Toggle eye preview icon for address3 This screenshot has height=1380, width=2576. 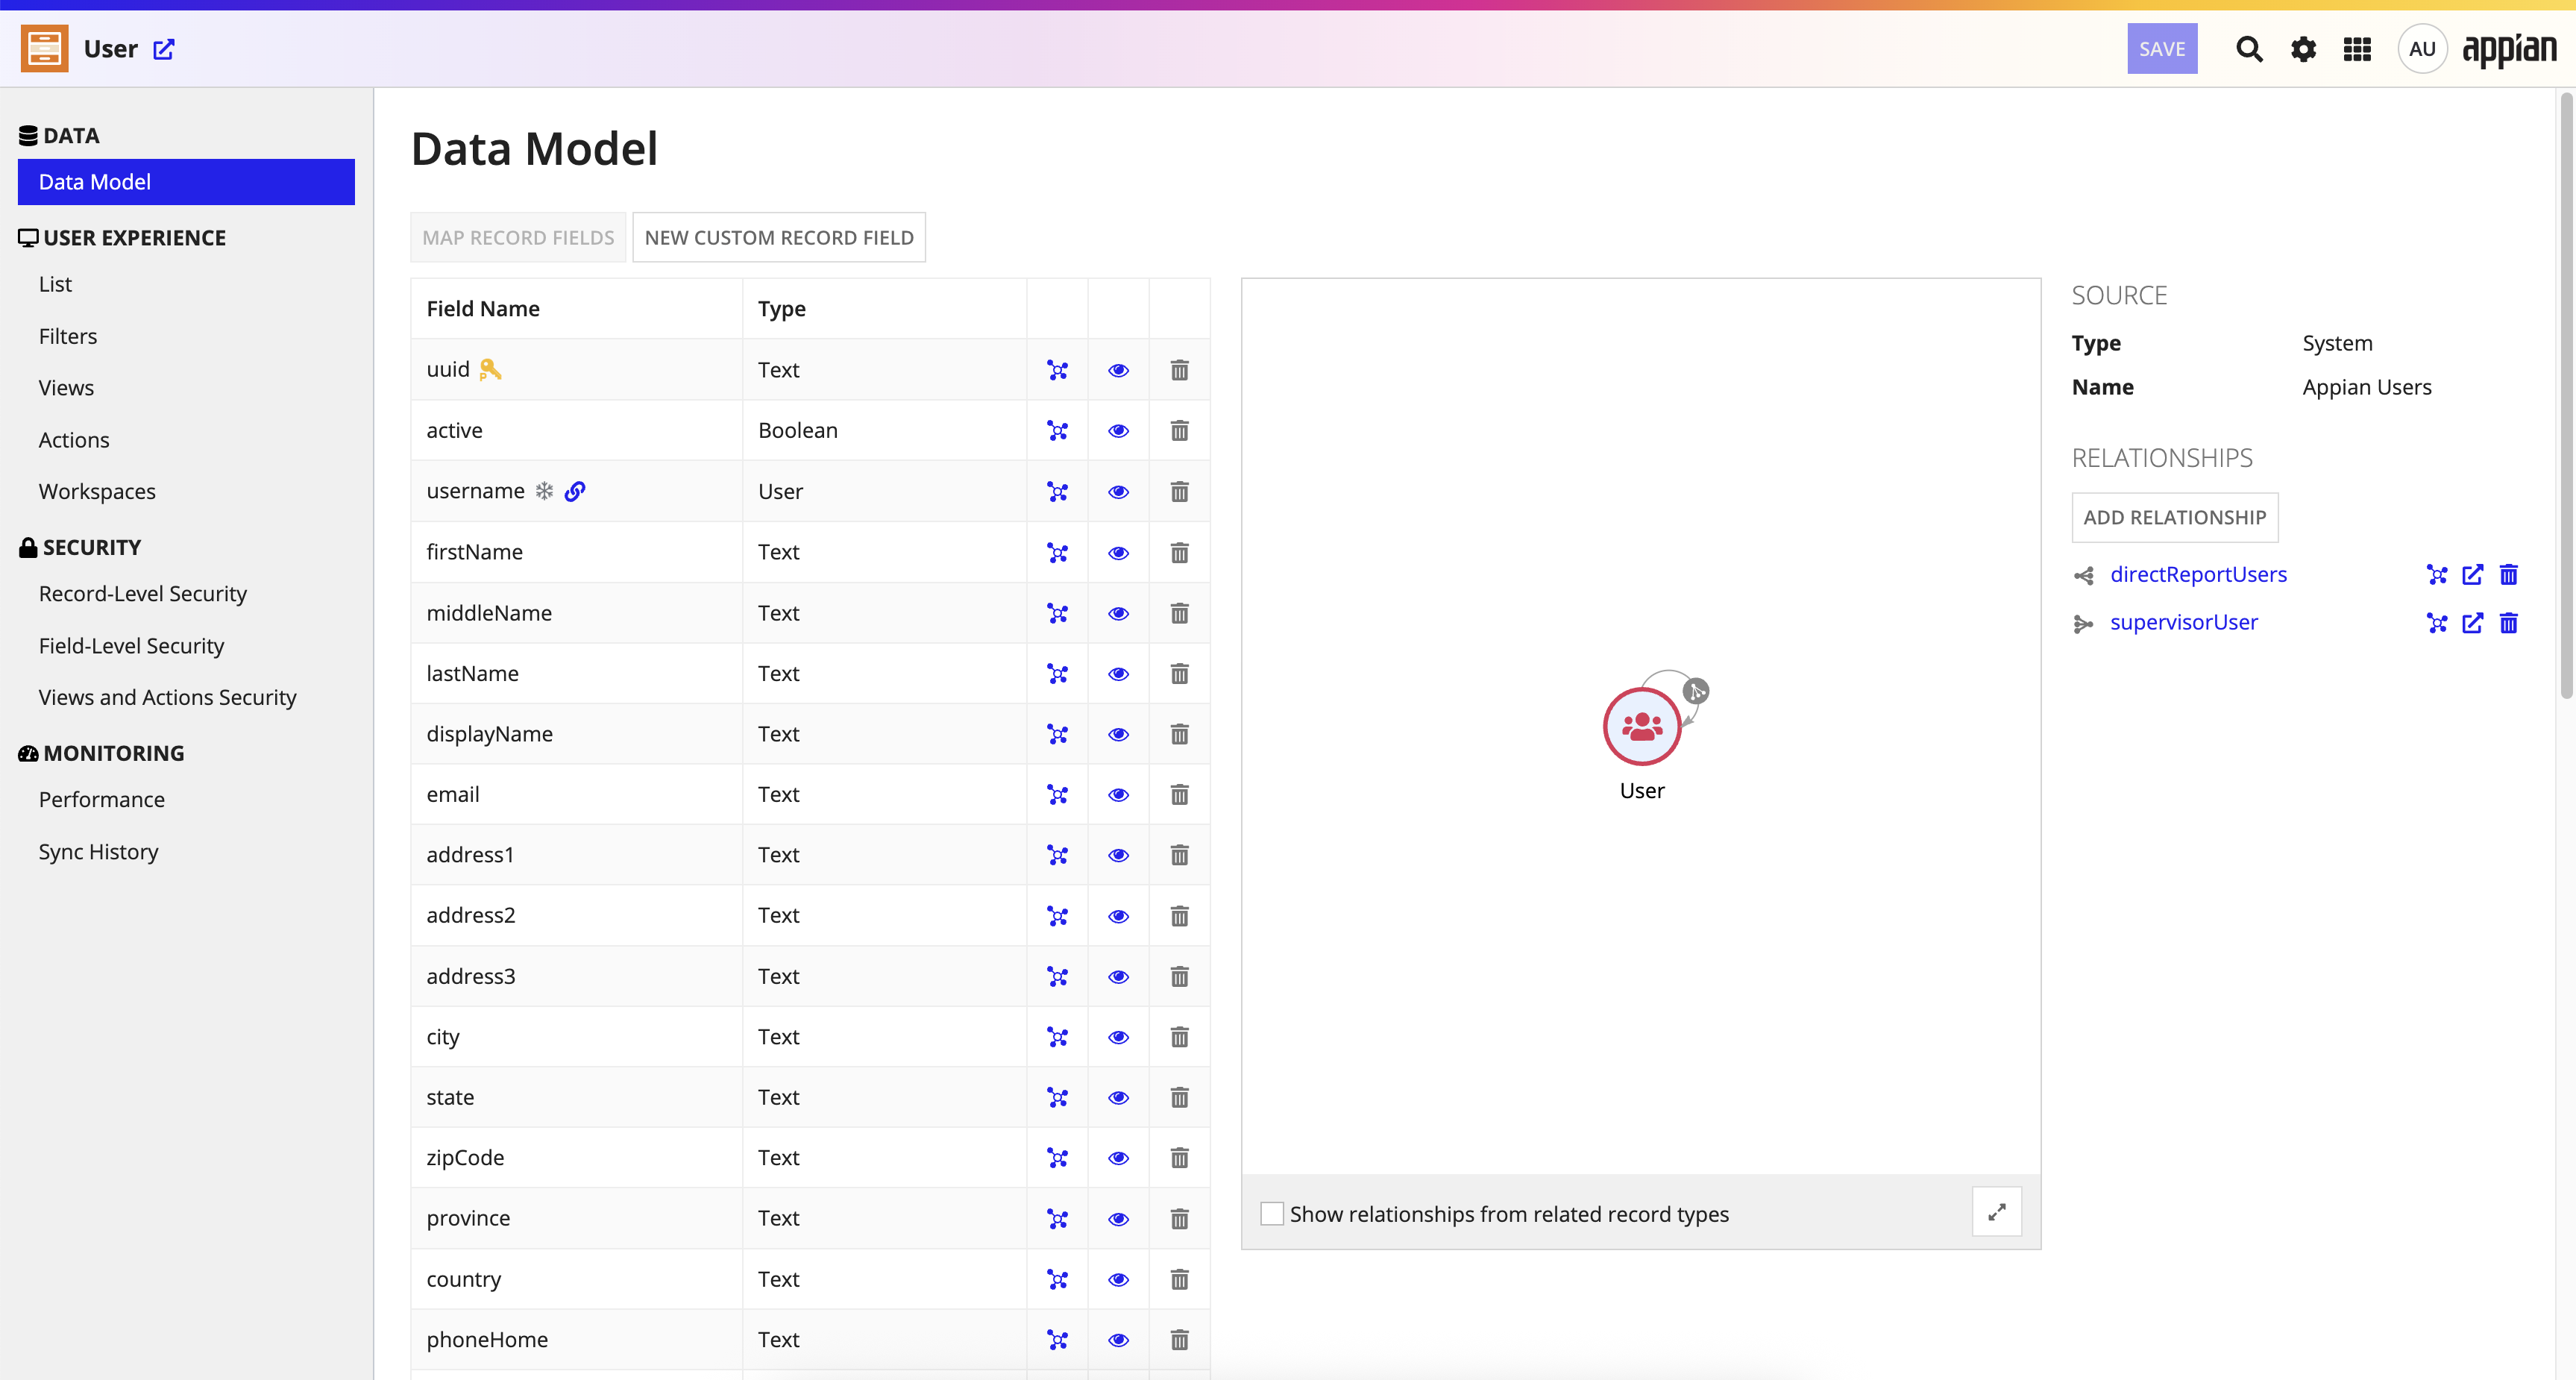click(1118, 977)
